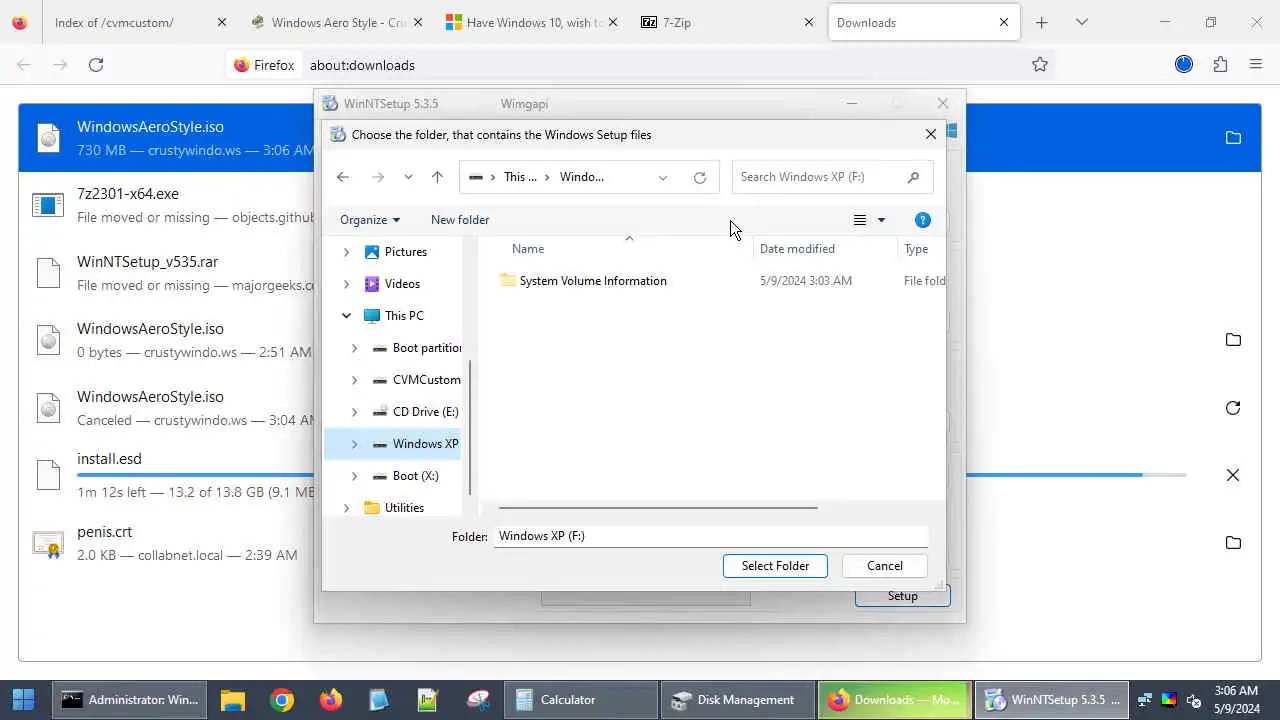Select Videos in navigation tree

coord(402,284)
